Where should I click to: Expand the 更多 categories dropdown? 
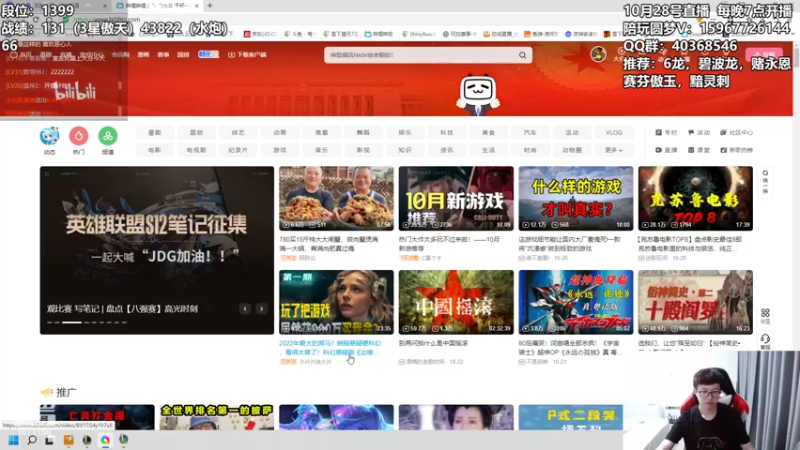pyautogui.click(x=613, y=150)
